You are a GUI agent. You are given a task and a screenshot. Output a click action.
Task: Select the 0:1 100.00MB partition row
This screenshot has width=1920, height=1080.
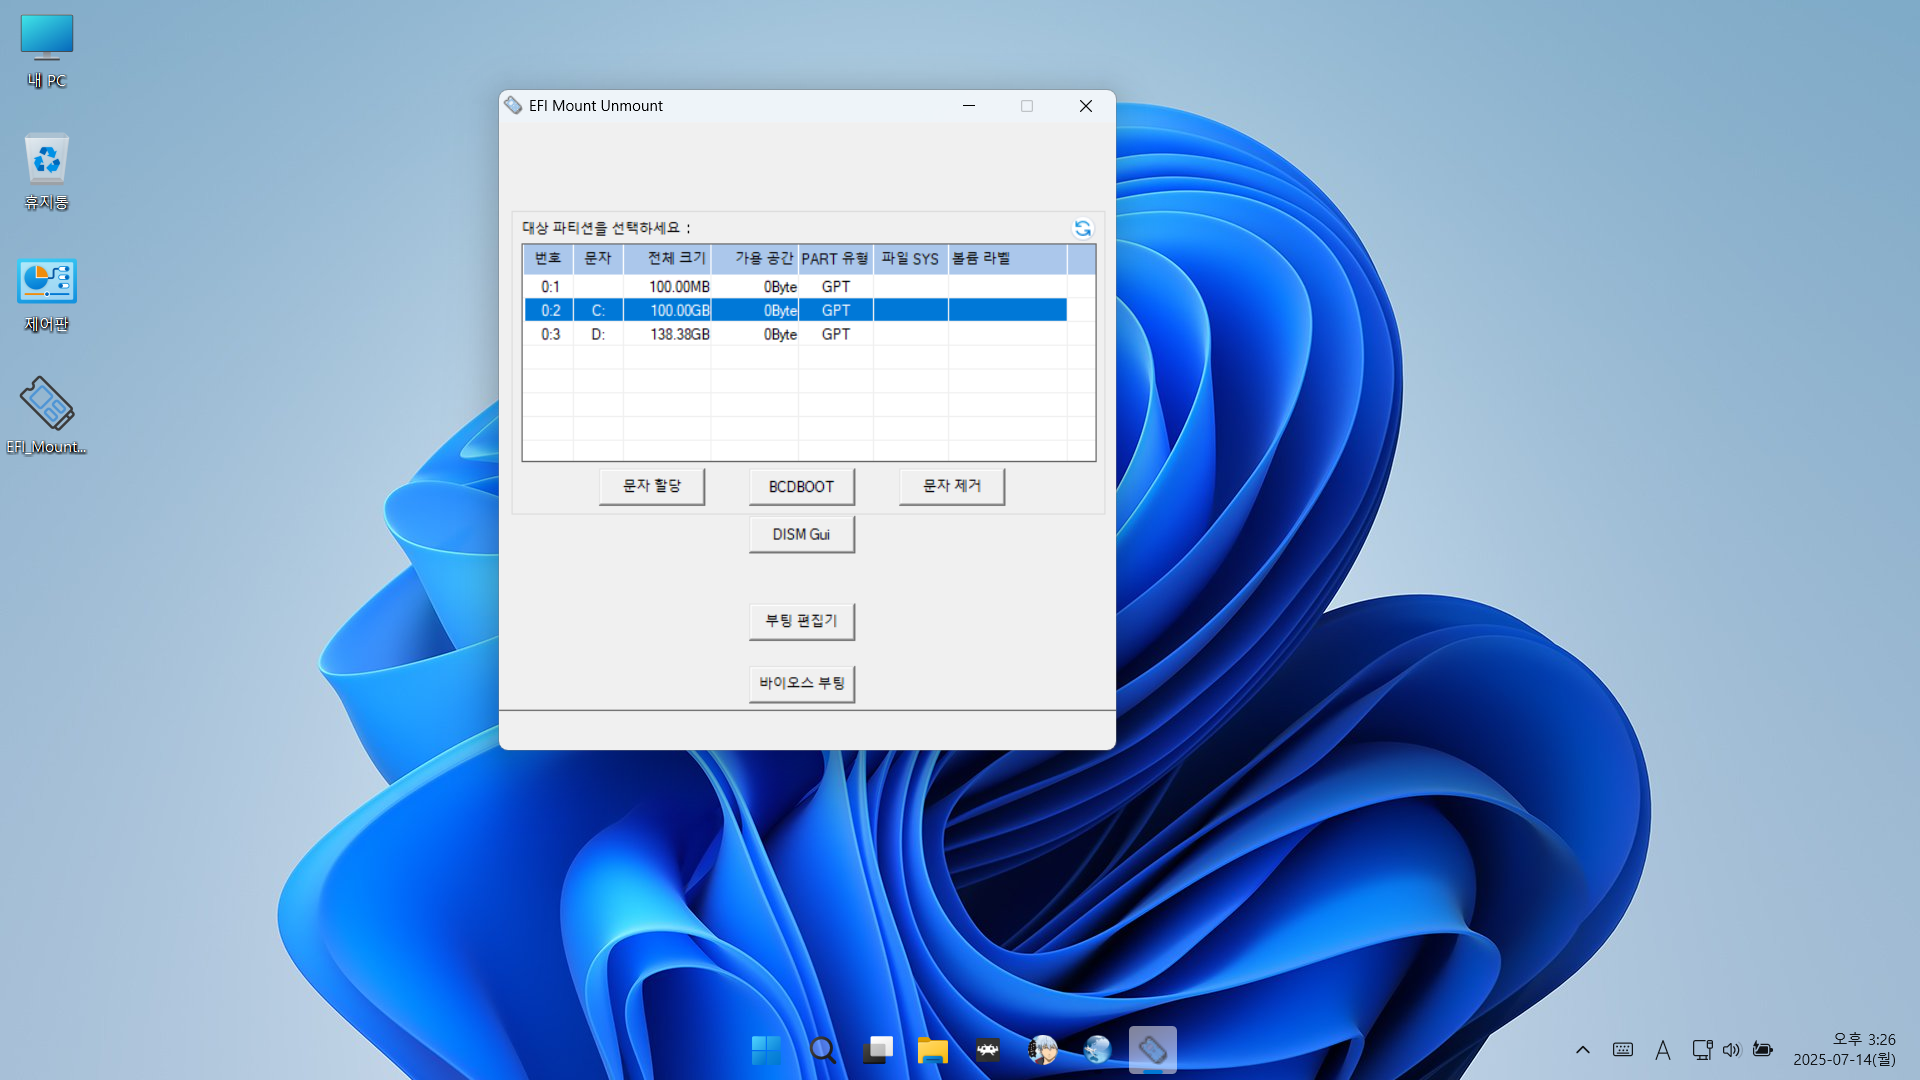pos(680,287)
